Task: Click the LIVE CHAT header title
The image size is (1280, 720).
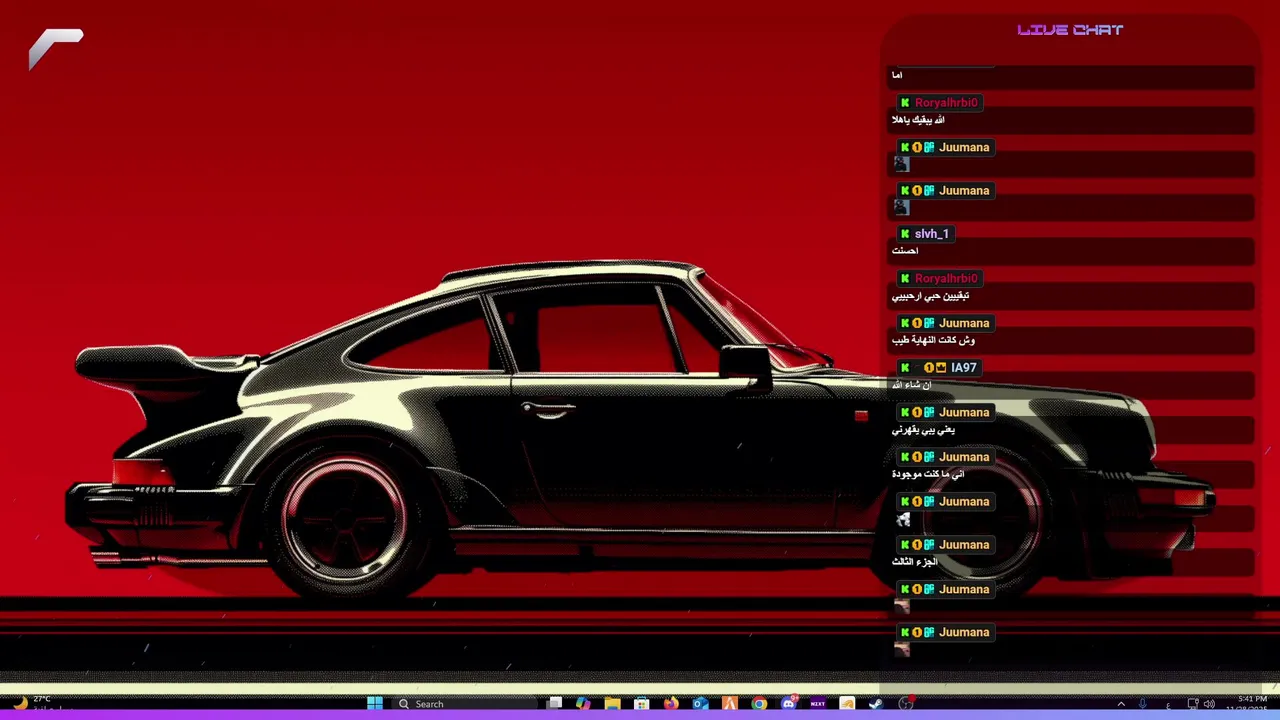Action: click(1070, 30)
